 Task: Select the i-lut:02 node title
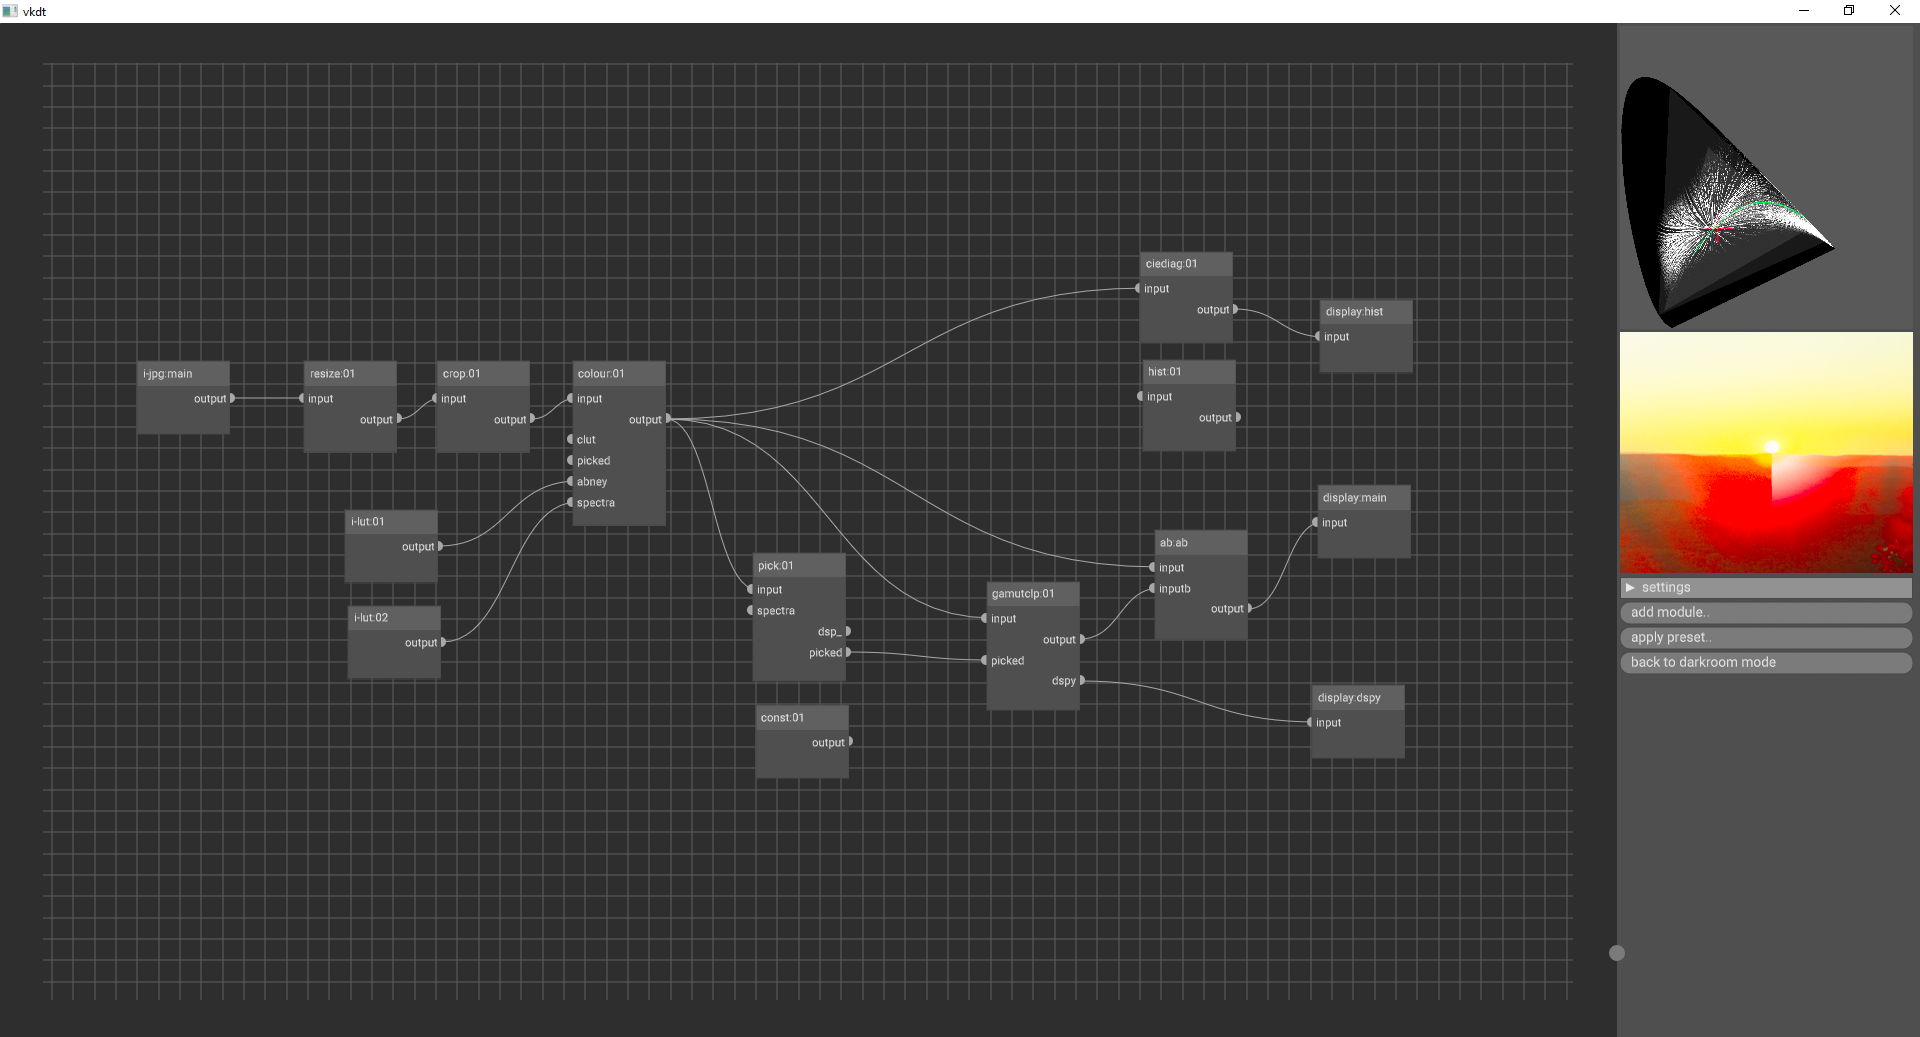click(394, 618)
